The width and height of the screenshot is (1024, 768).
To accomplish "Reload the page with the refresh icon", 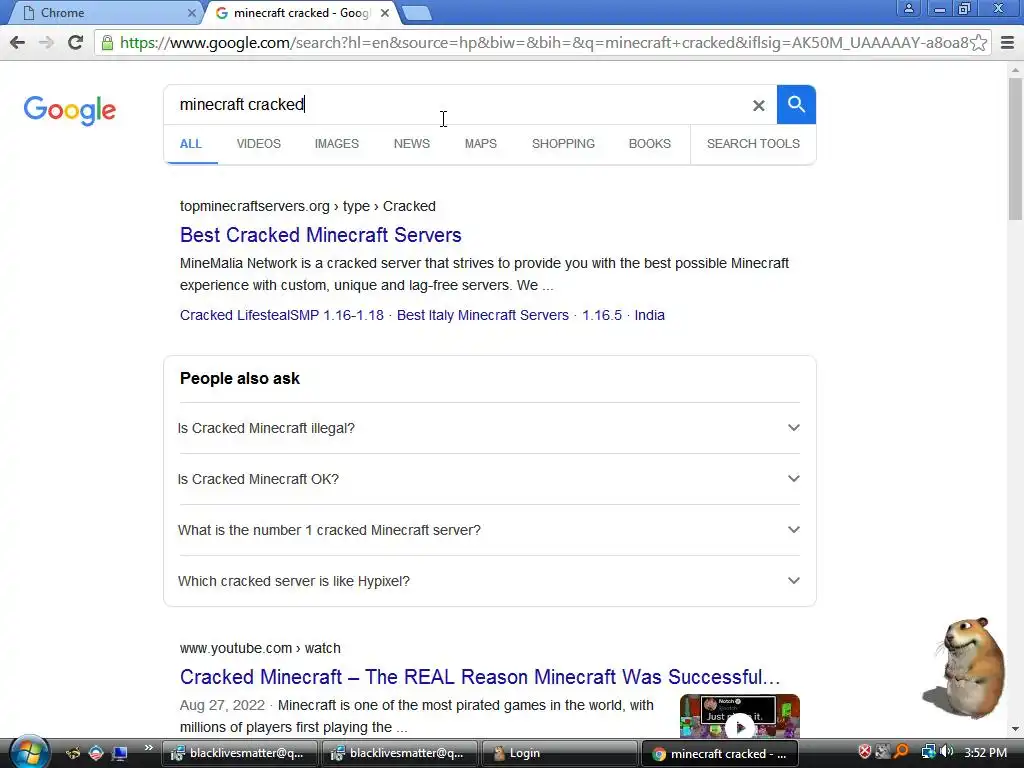I will 76,43.
